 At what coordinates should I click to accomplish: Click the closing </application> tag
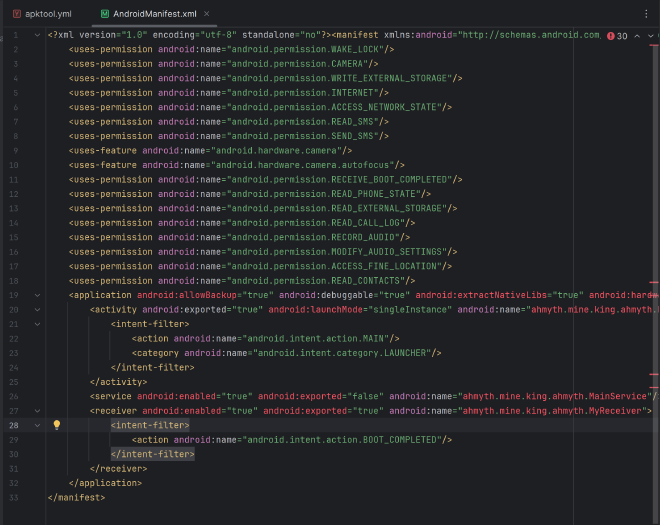coord(105,483)
